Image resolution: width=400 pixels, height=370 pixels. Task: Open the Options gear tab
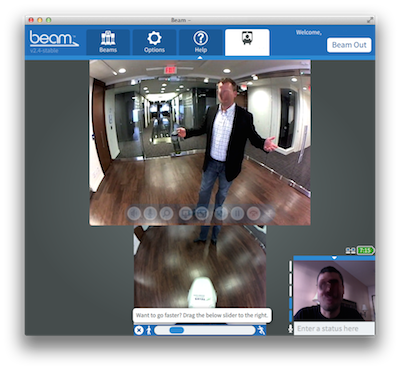point(154,42)
